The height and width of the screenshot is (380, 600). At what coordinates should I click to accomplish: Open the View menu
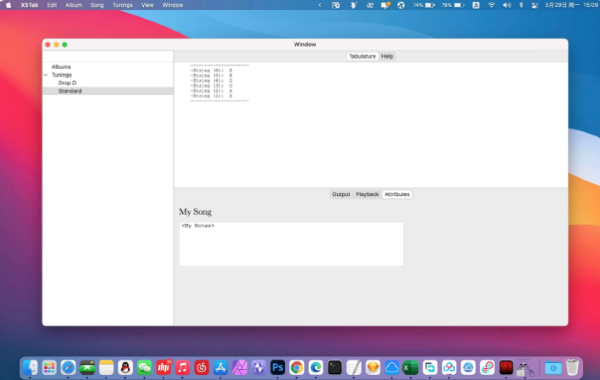[147, 5]
